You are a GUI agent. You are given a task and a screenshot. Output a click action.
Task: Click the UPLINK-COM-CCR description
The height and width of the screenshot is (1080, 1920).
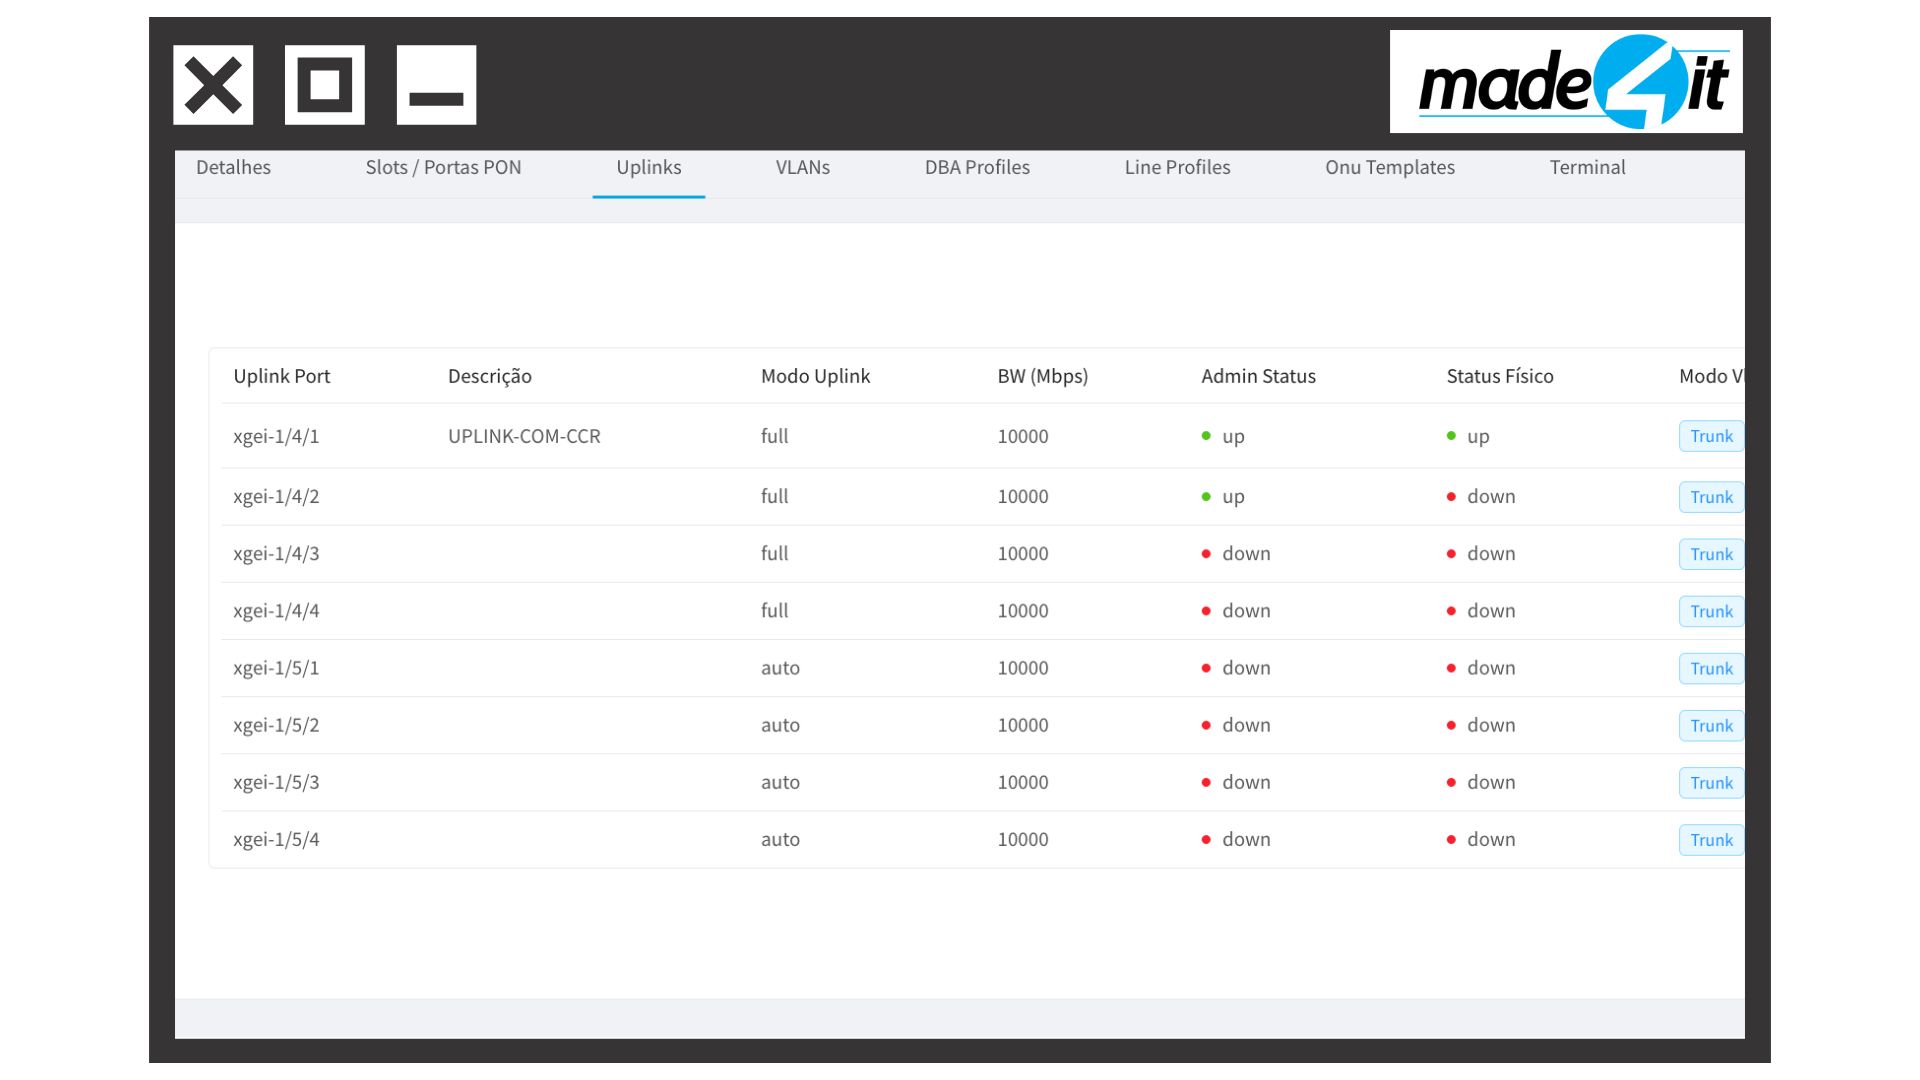click(524, 437)
